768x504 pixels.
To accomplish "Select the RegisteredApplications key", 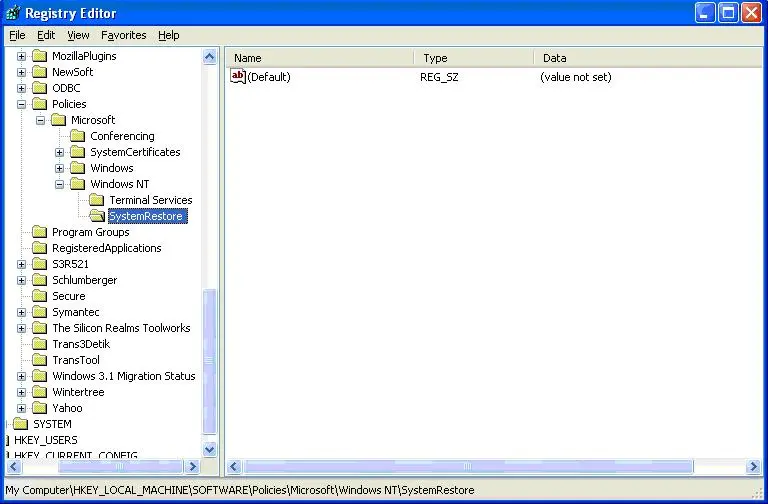I will click(x=106, y=248).
